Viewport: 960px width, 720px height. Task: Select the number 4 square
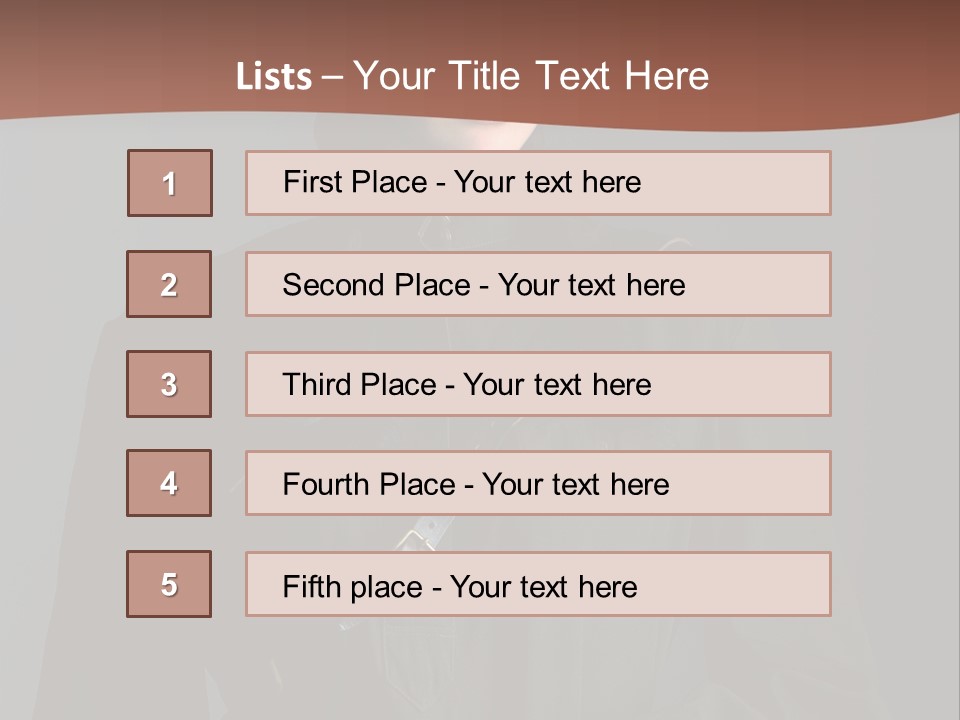tap(169, 483)
